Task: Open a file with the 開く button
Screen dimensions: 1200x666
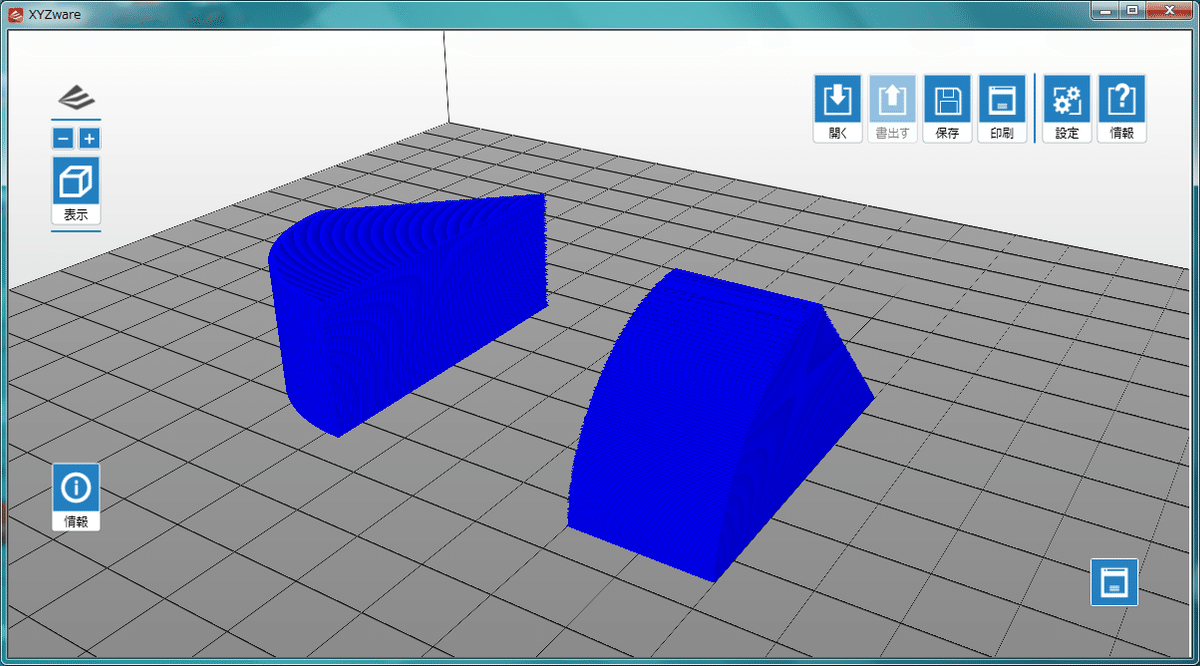Action: pos(837,109)
